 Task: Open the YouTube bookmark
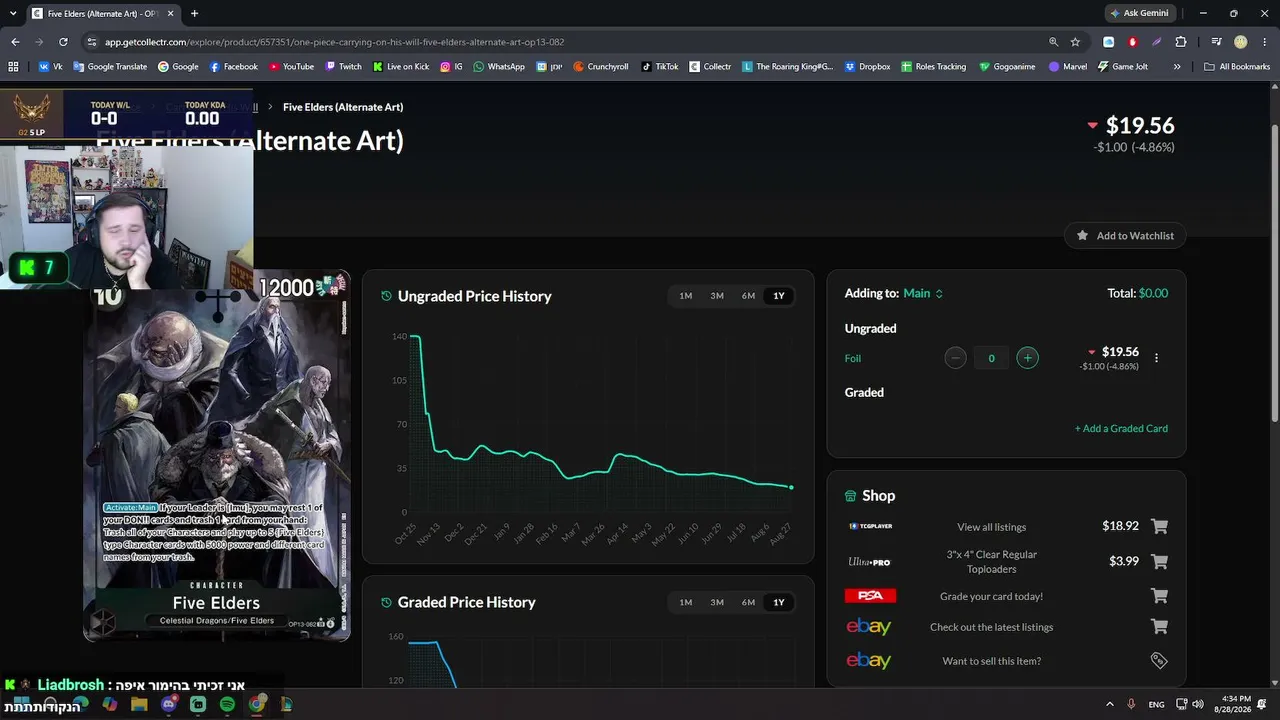[291, 67]
